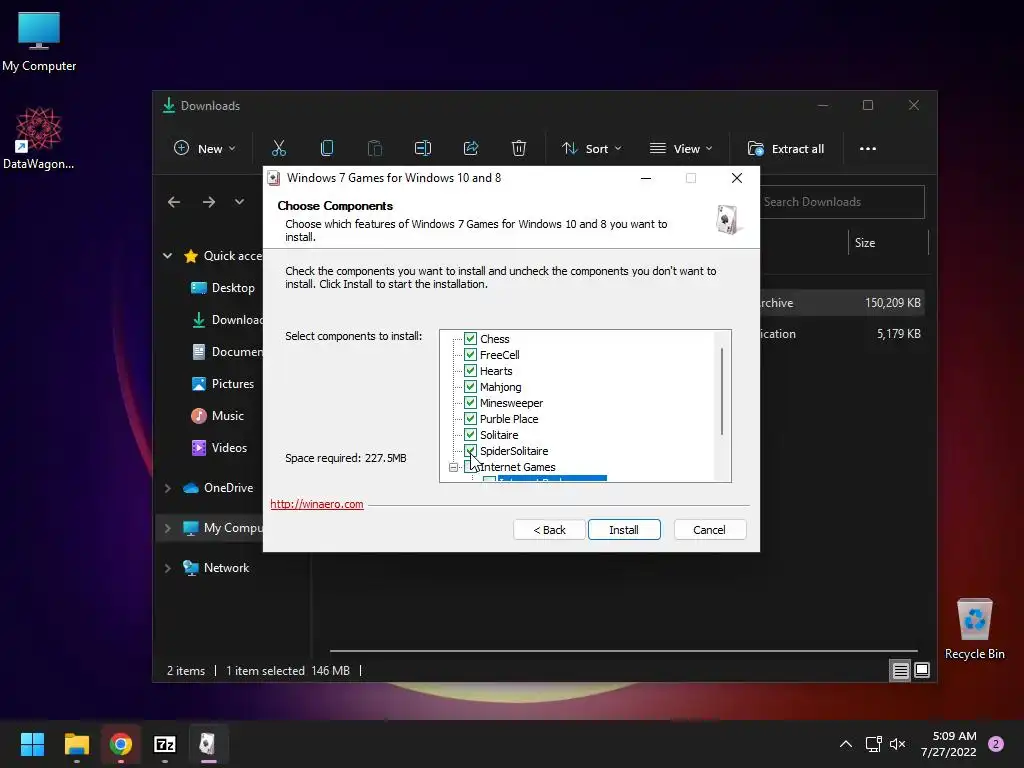Open the New dropdown in Downloads
Viewport: 1024px width, 768px height.
204,148
